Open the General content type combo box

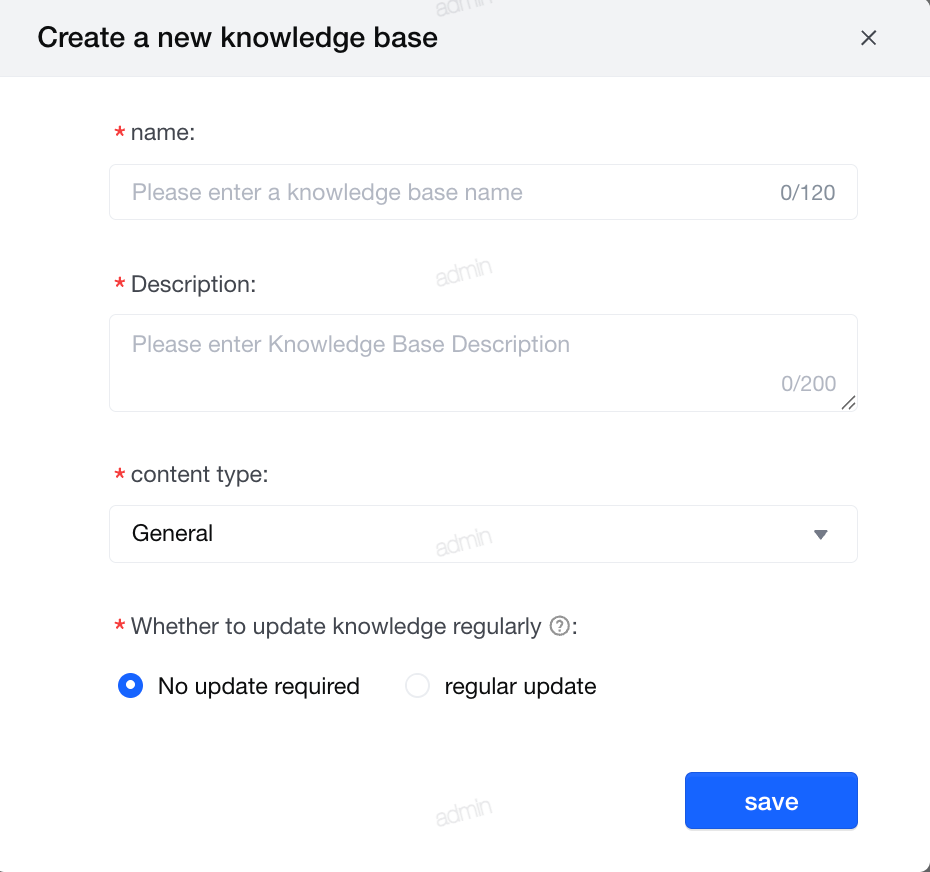(483, 534)
